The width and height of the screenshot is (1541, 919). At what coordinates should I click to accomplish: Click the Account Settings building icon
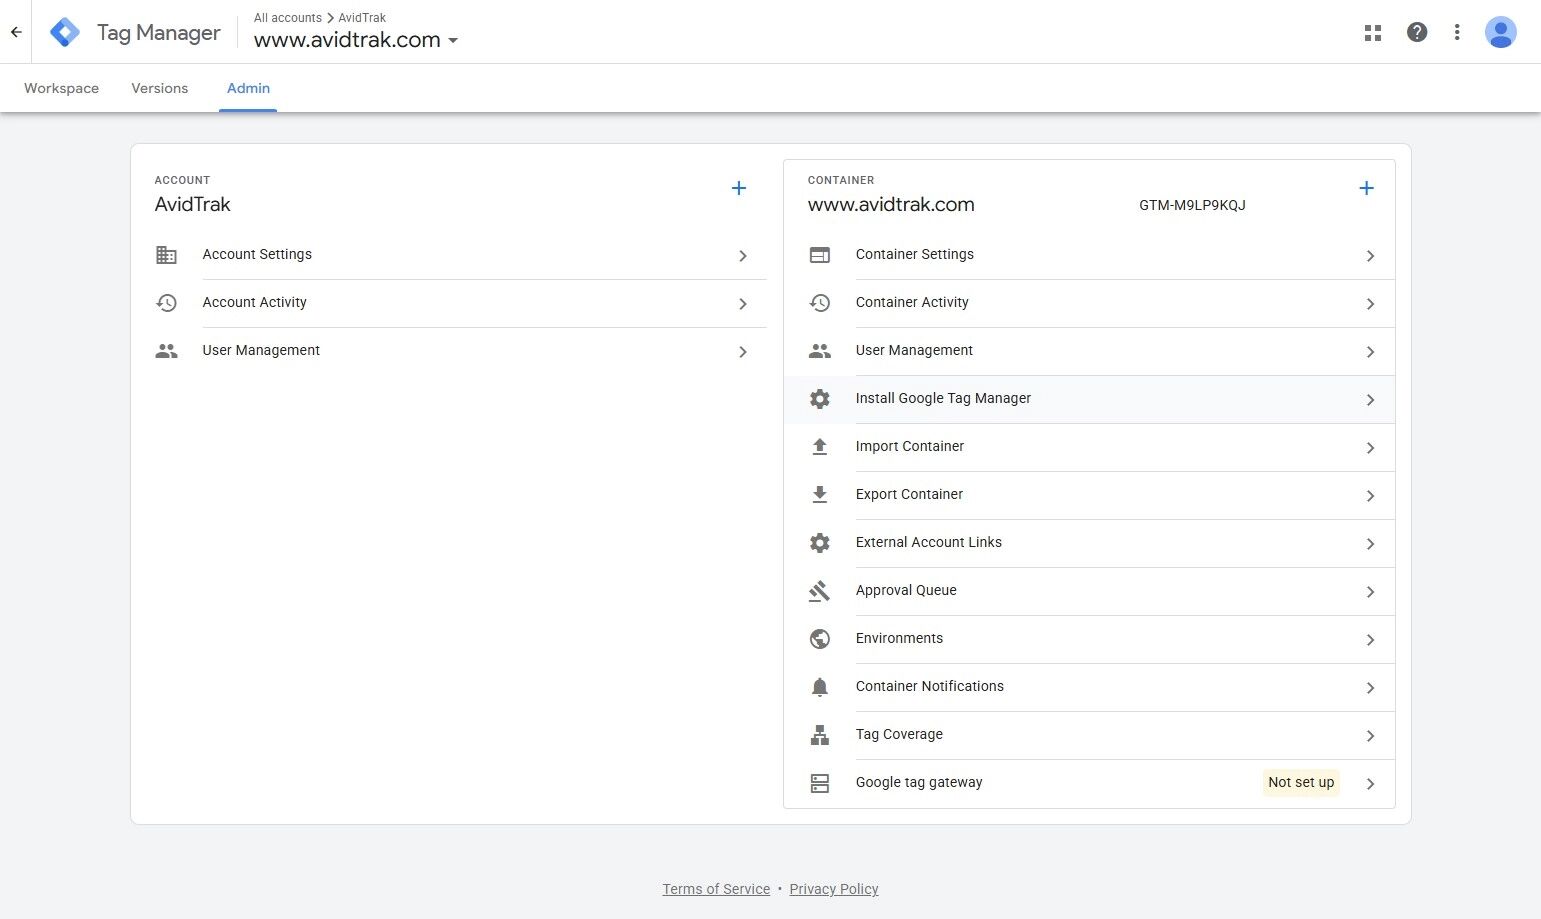(x=167, y=255)
